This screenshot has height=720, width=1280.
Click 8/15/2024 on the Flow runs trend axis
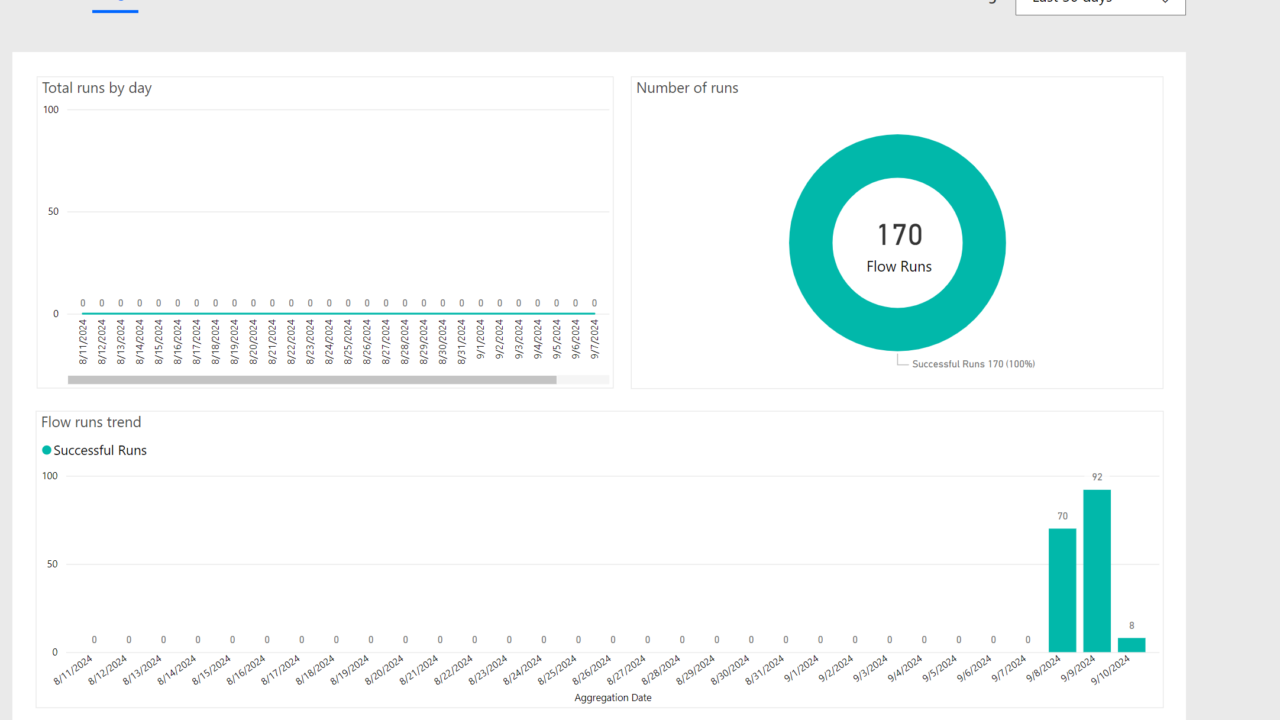(213, 671)
